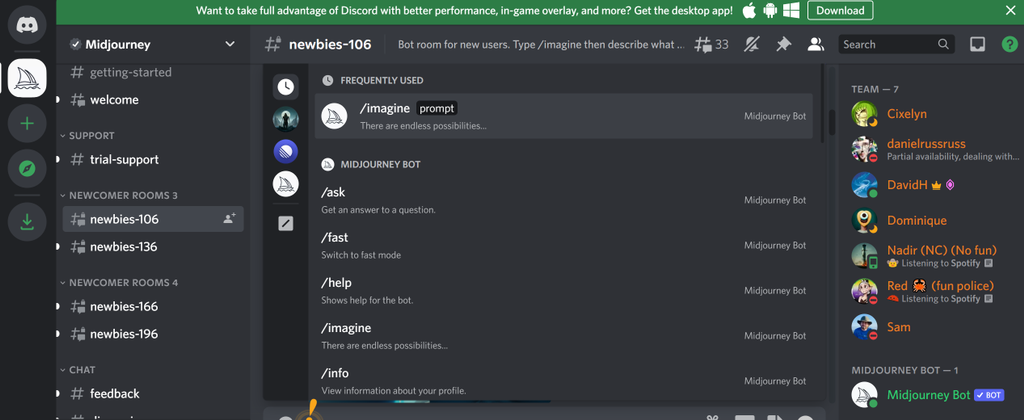Screen dimensions: 1024x420
Task: Open pinned messages
Action: [x=783, y=44]
